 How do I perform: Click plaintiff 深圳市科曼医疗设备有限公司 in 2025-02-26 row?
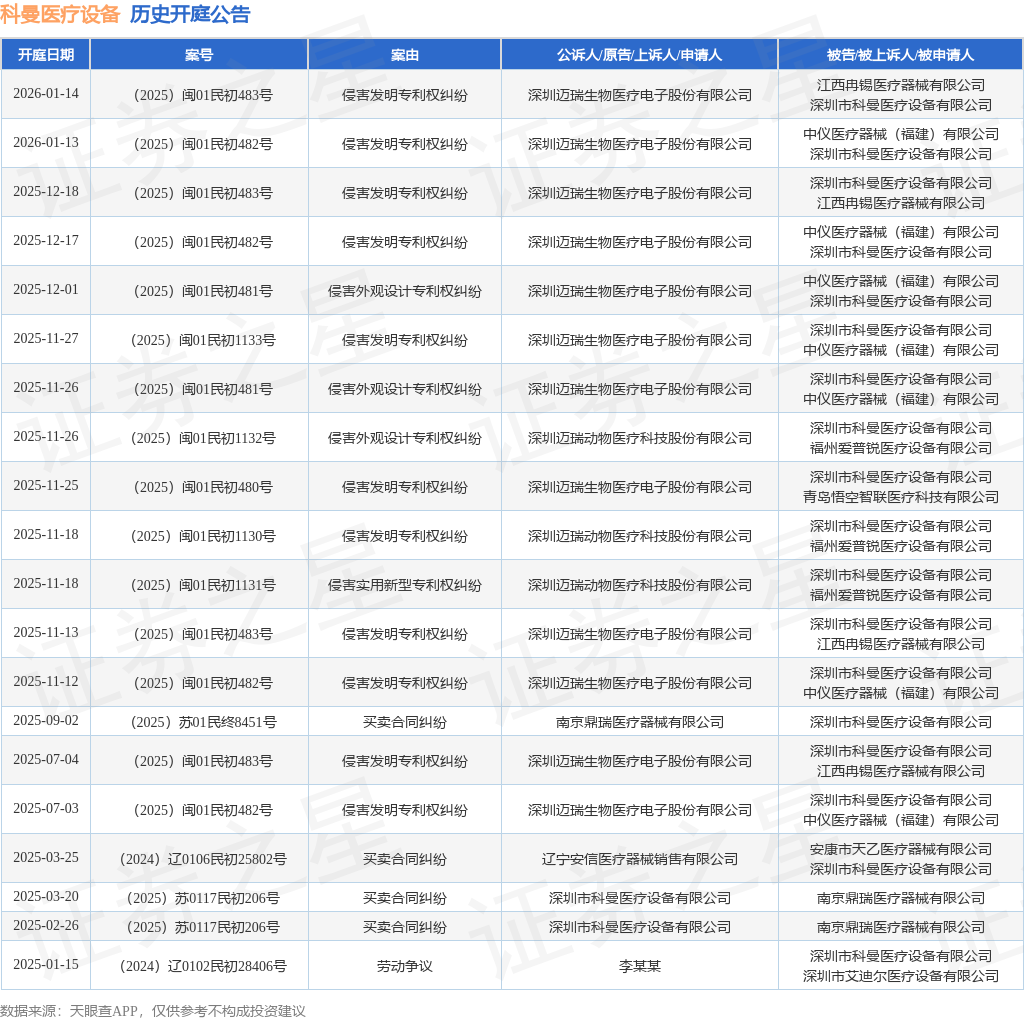pyautogui.click(x=639, y=927)
